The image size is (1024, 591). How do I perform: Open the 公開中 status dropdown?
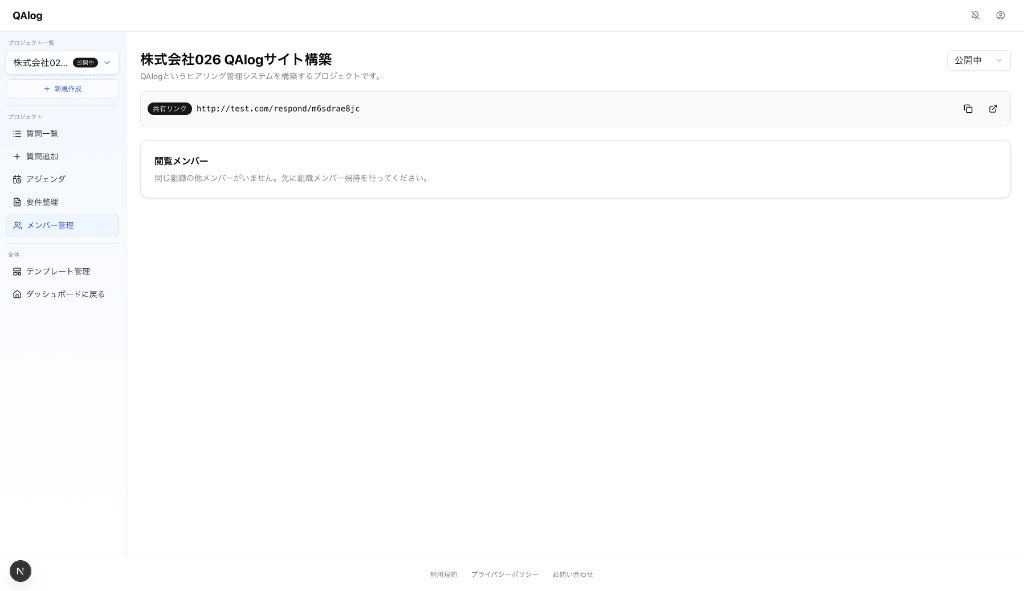point(978,60)
